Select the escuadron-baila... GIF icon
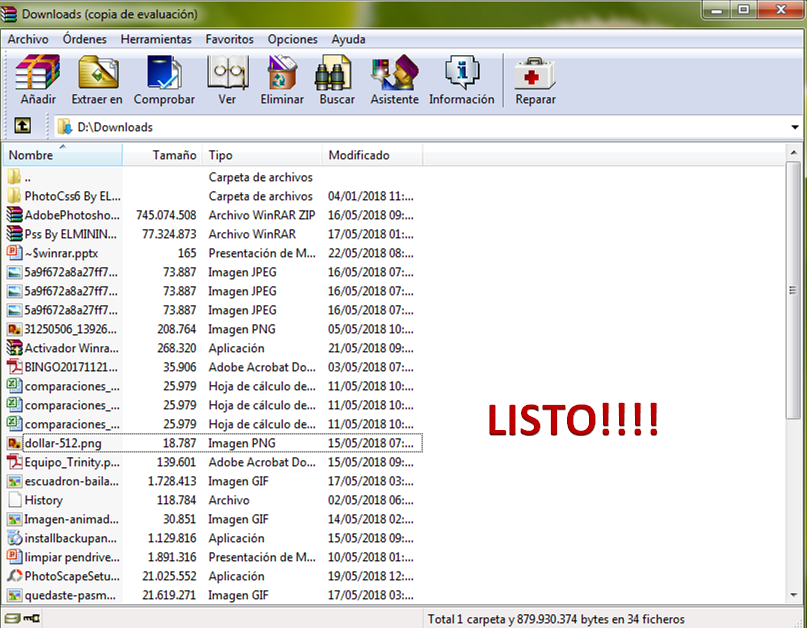This screenshot has height=628, width=807. point(14,481)
